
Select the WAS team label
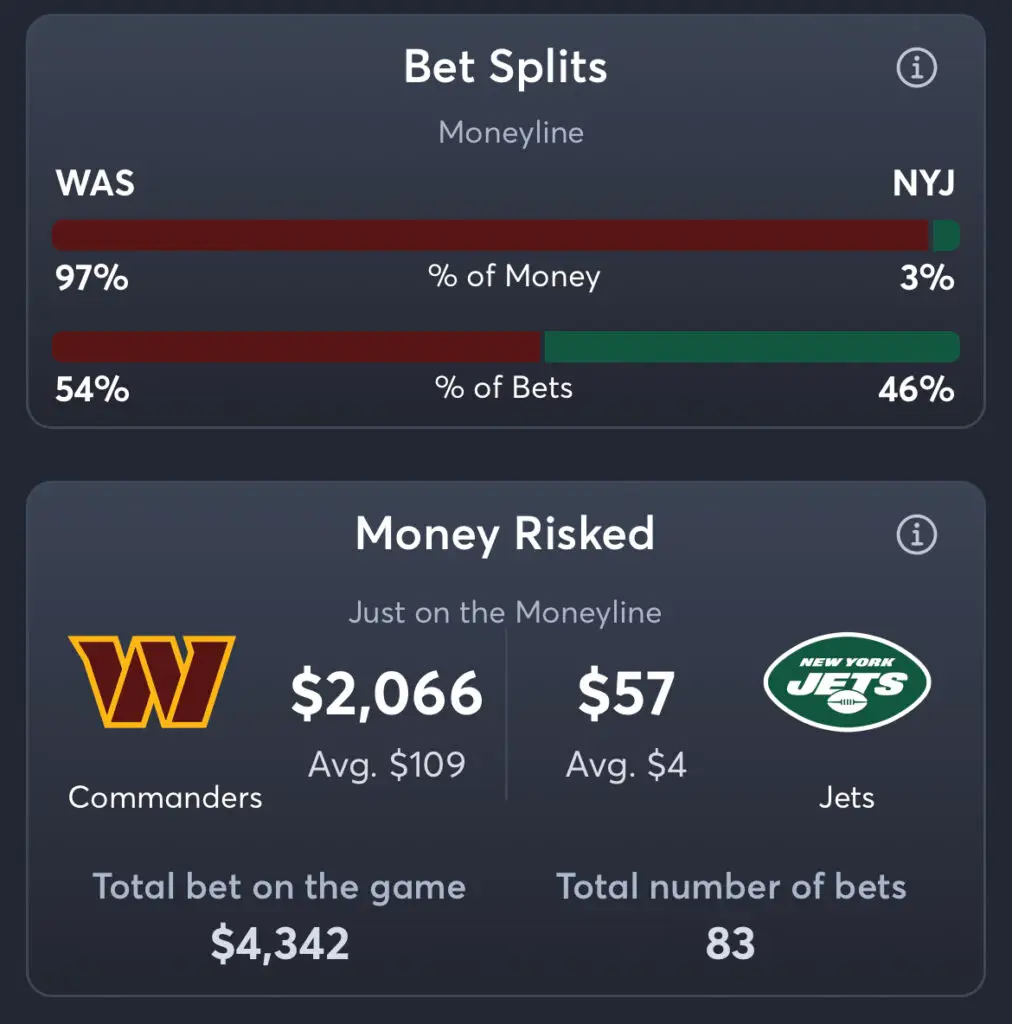pyautogui.click(x=95, y=182)
